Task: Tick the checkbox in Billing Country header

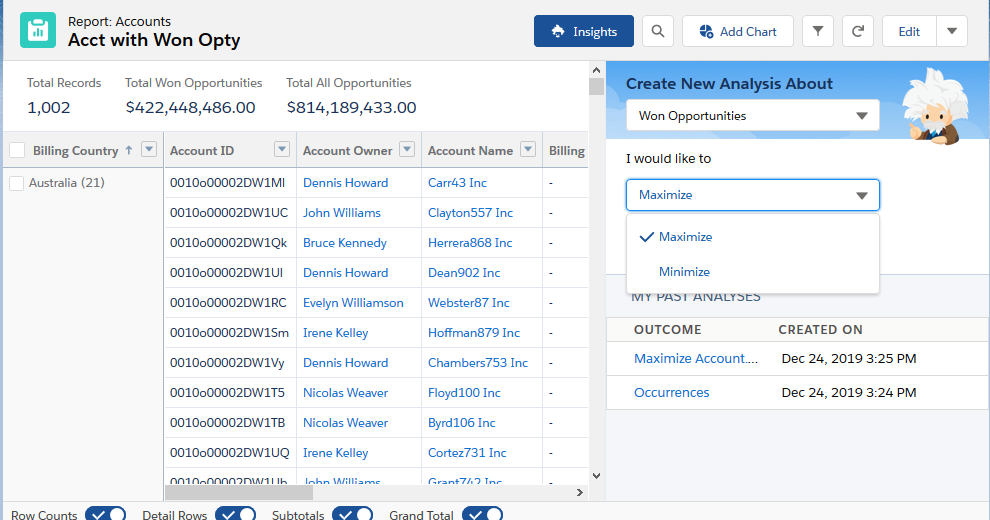Action: (18, 150)
